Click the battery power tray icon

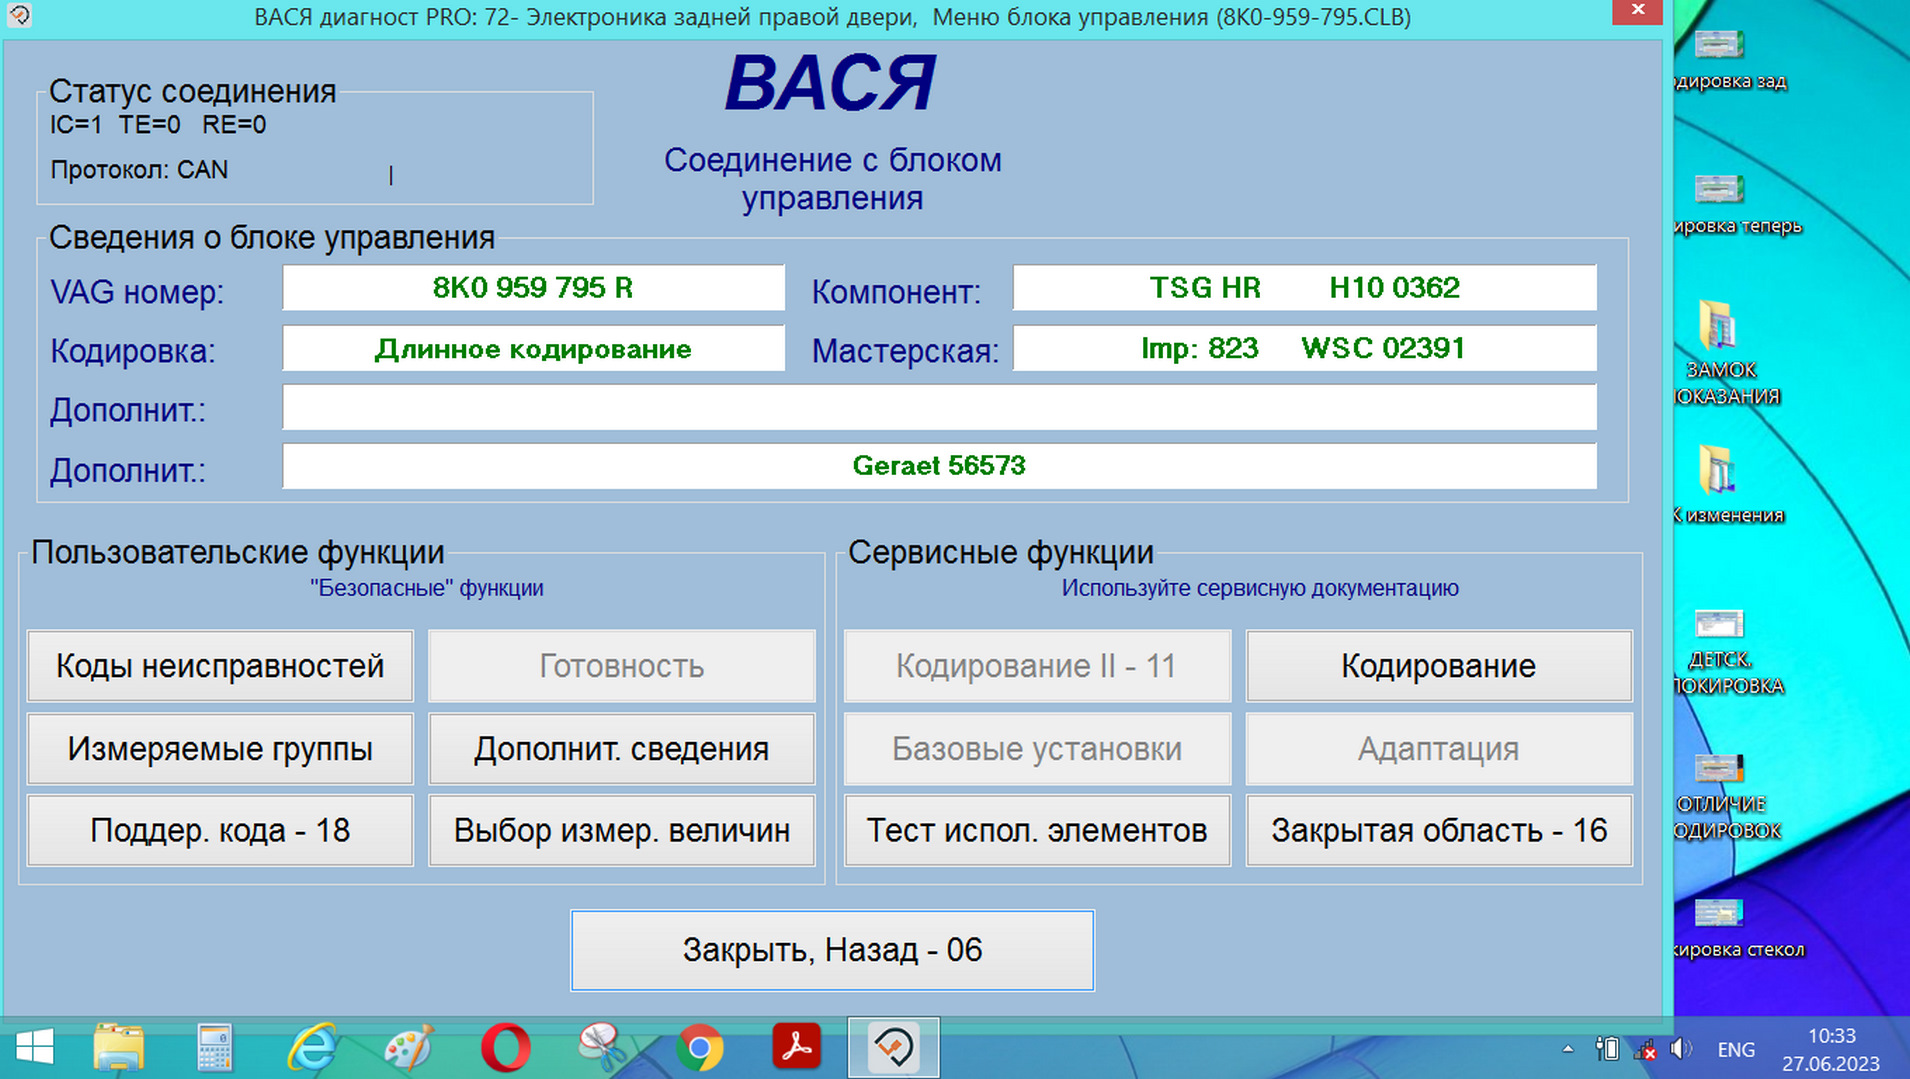click(1607, 1049)
